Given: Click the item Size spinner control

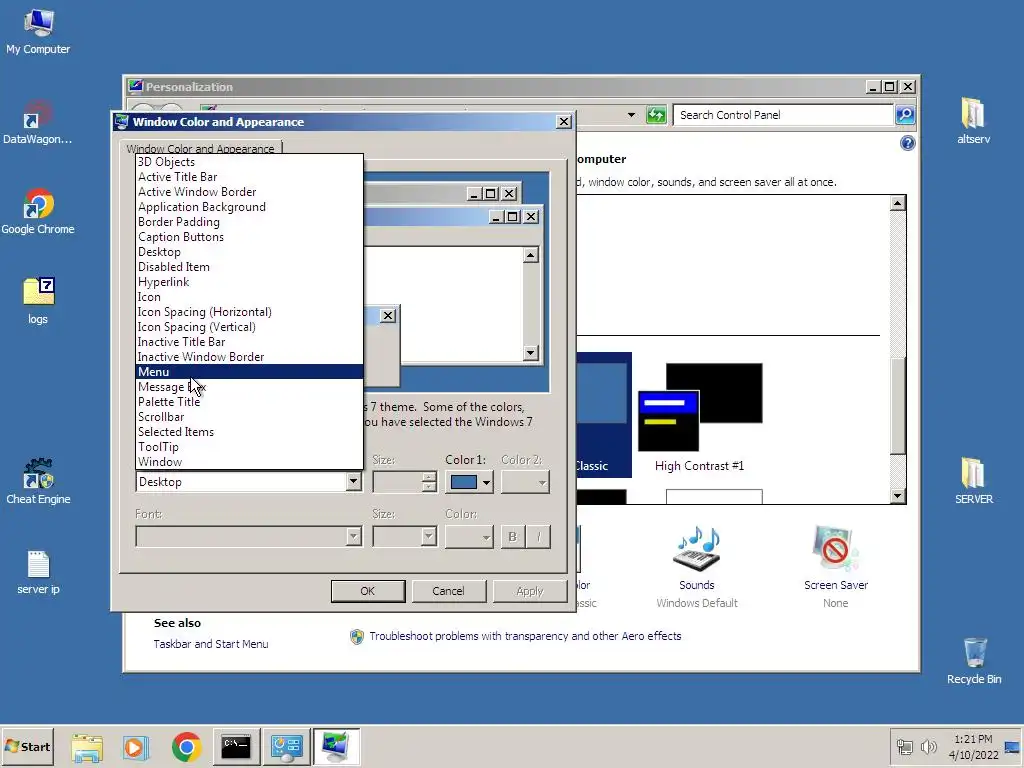Looking at the screenshot, I should click(429, 482).
